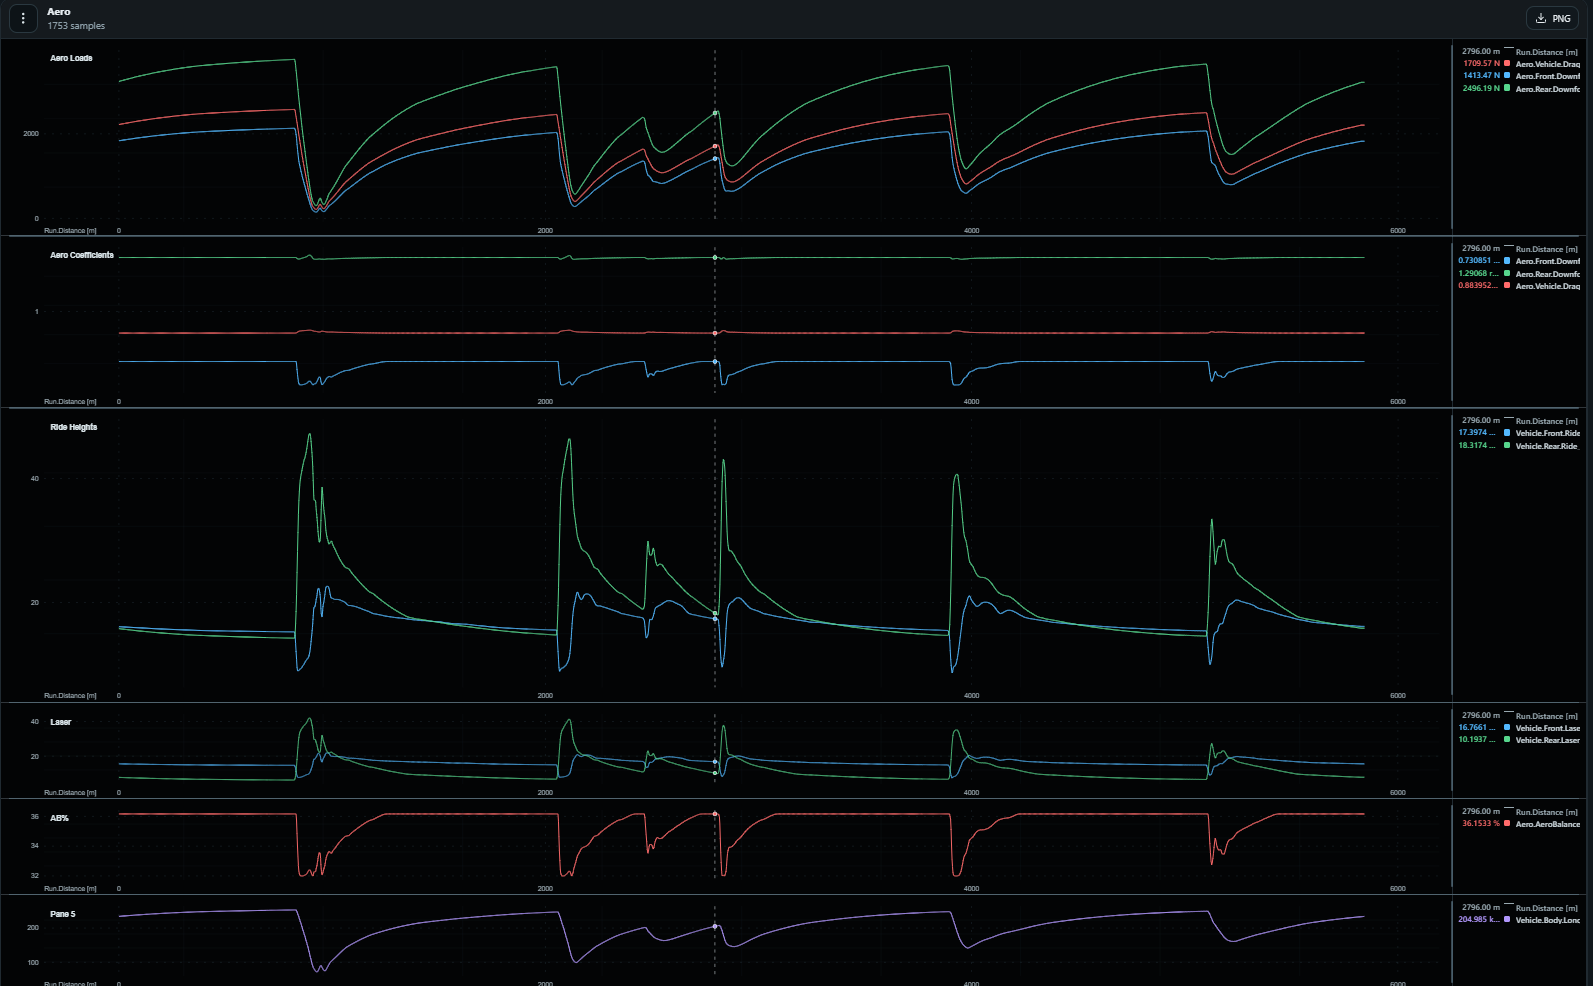Click the blue swatch for Vehicle.Front.Ride height
The image size is (1593, 986).
[1507, 433]
